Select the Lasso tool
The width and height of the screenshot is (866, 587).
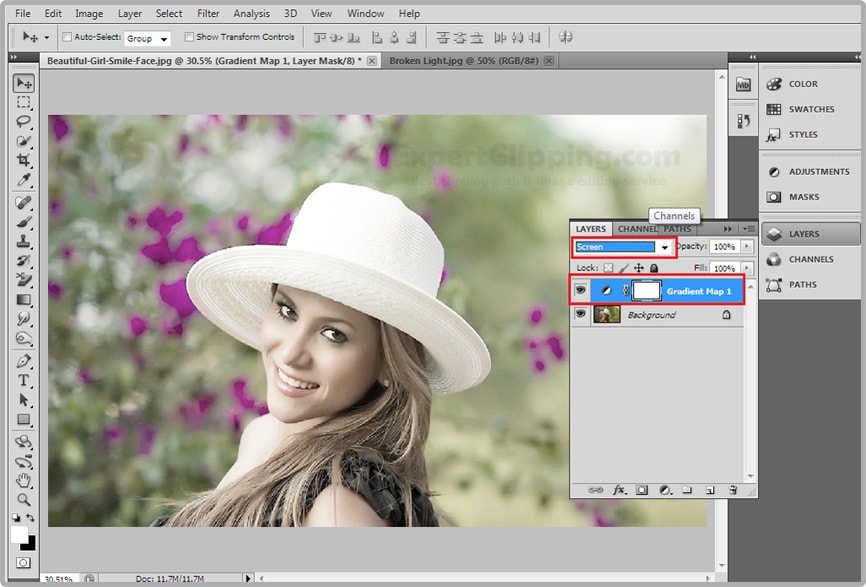click(x=24, y=122)
